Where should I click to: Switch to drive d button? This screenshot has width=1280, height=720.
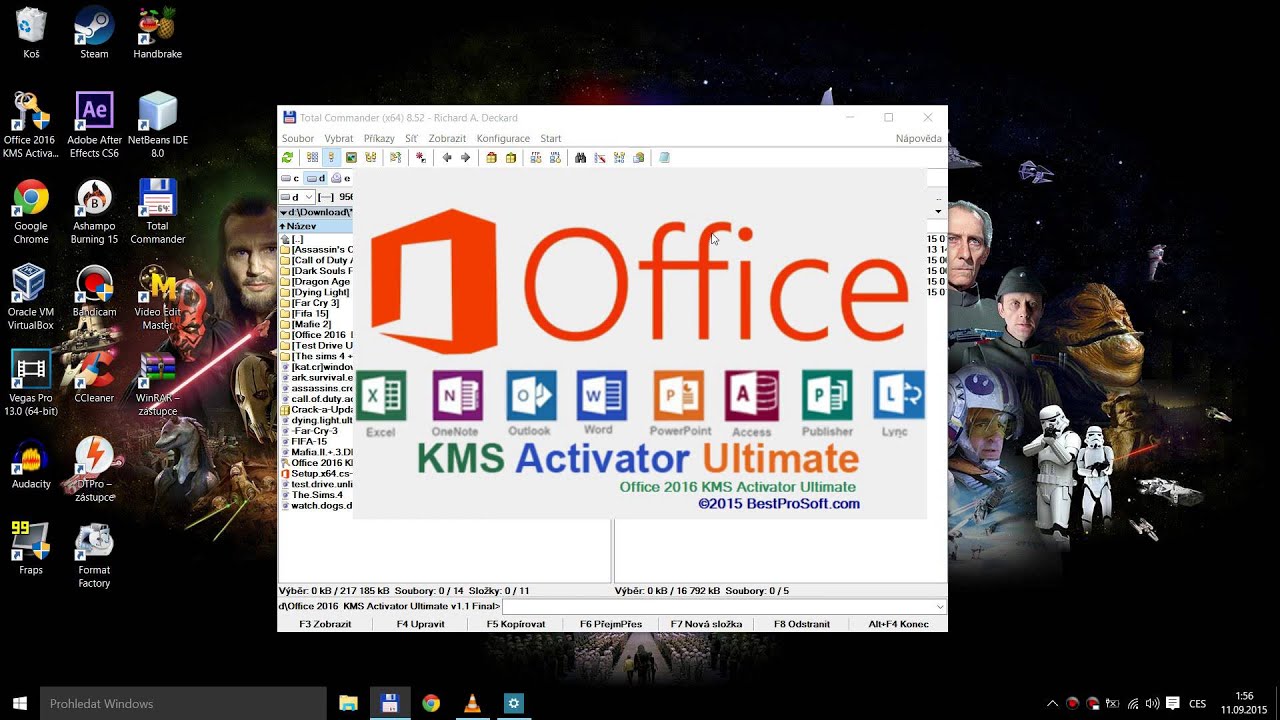click(316, 178)
